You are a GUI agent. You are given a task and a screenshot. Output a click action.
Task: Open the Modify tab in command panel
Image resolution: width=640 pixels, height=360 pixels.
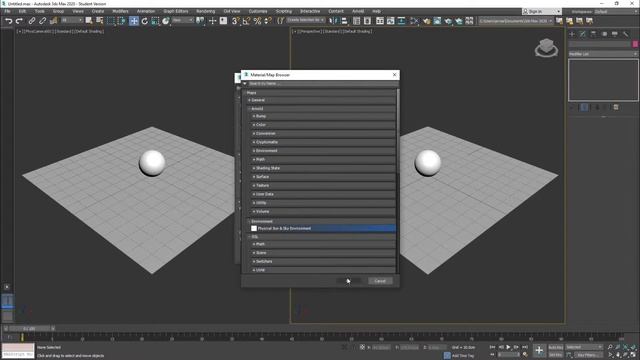582,34
